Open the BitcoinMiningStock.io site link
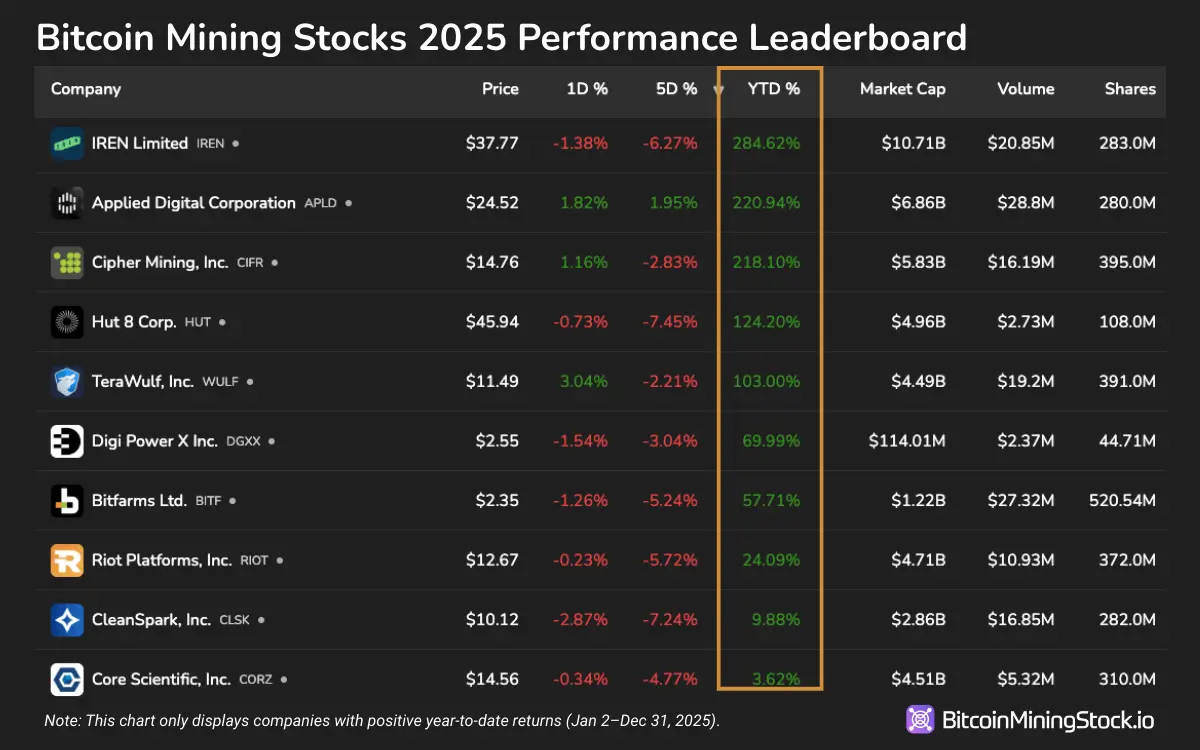 (x=1047, y=719)
